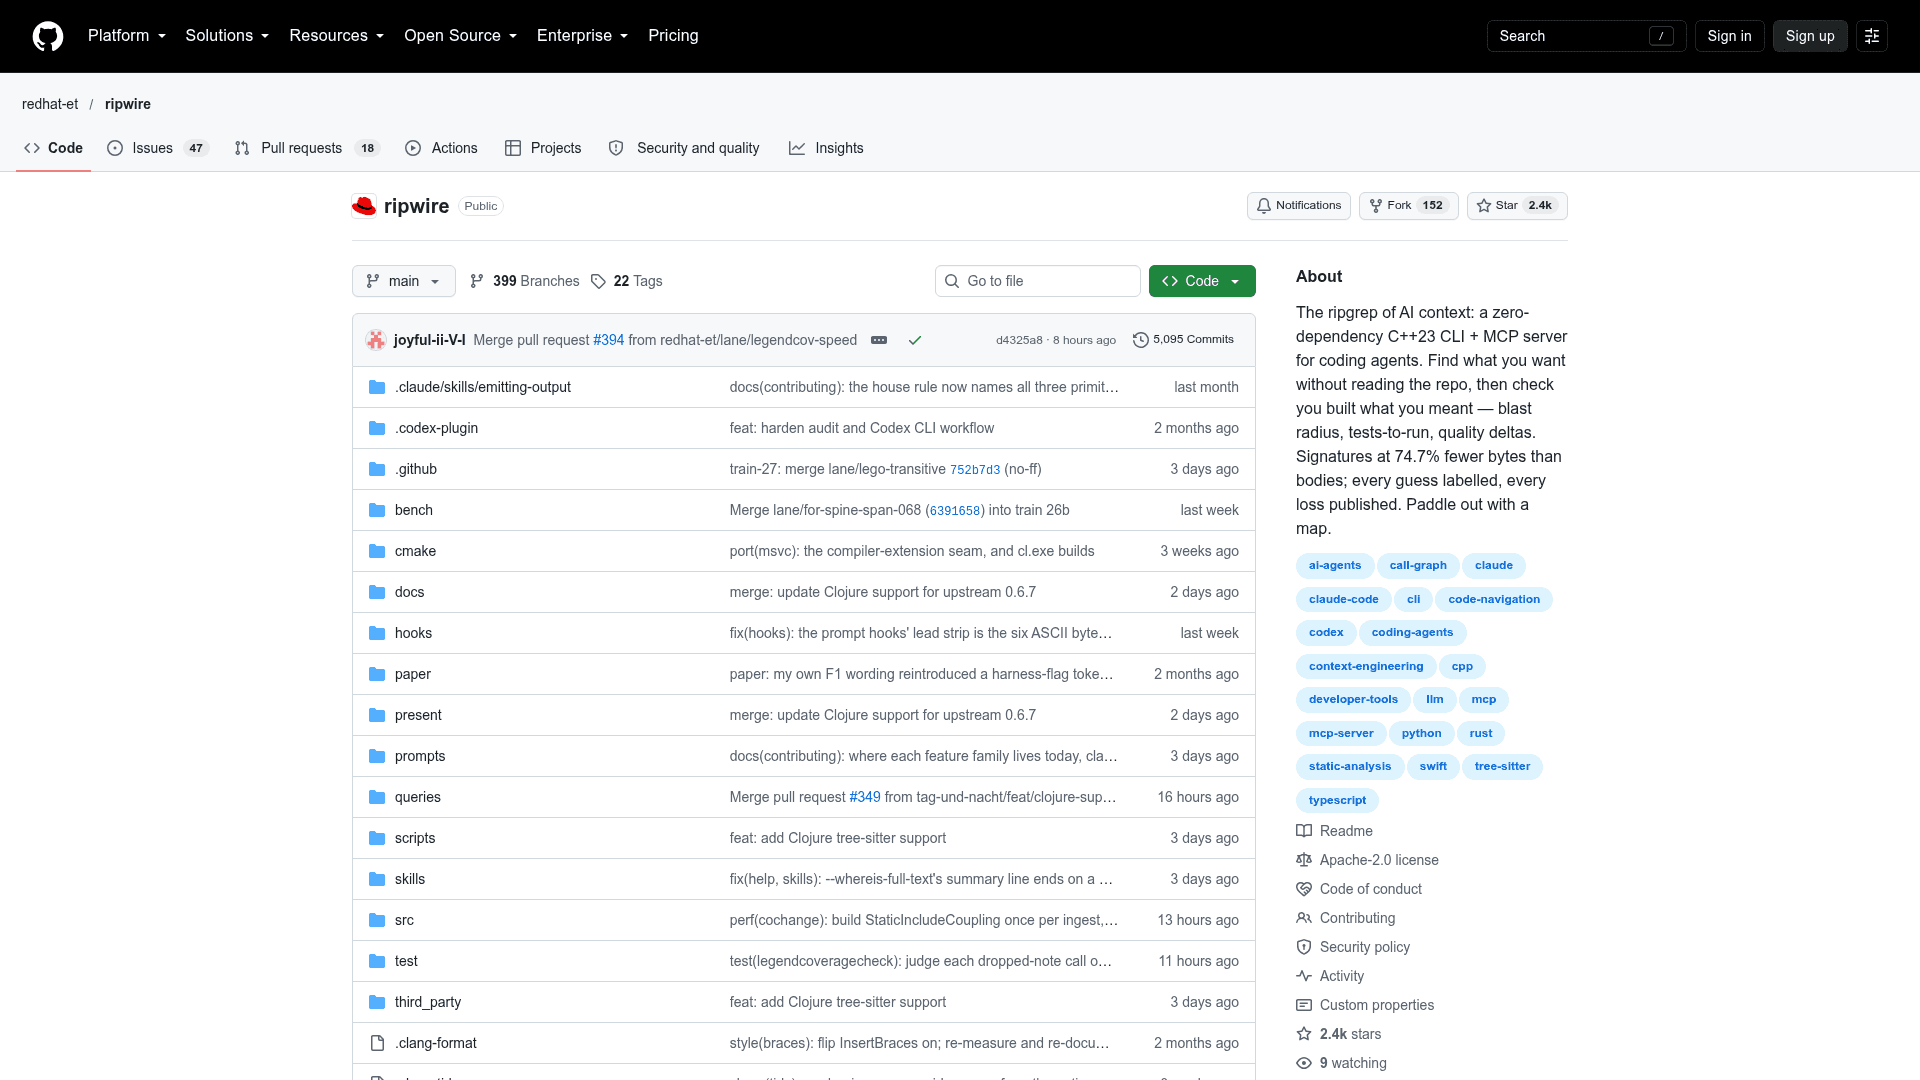Open the bench folder
1920x1080 pixels.
coord(413,510)
